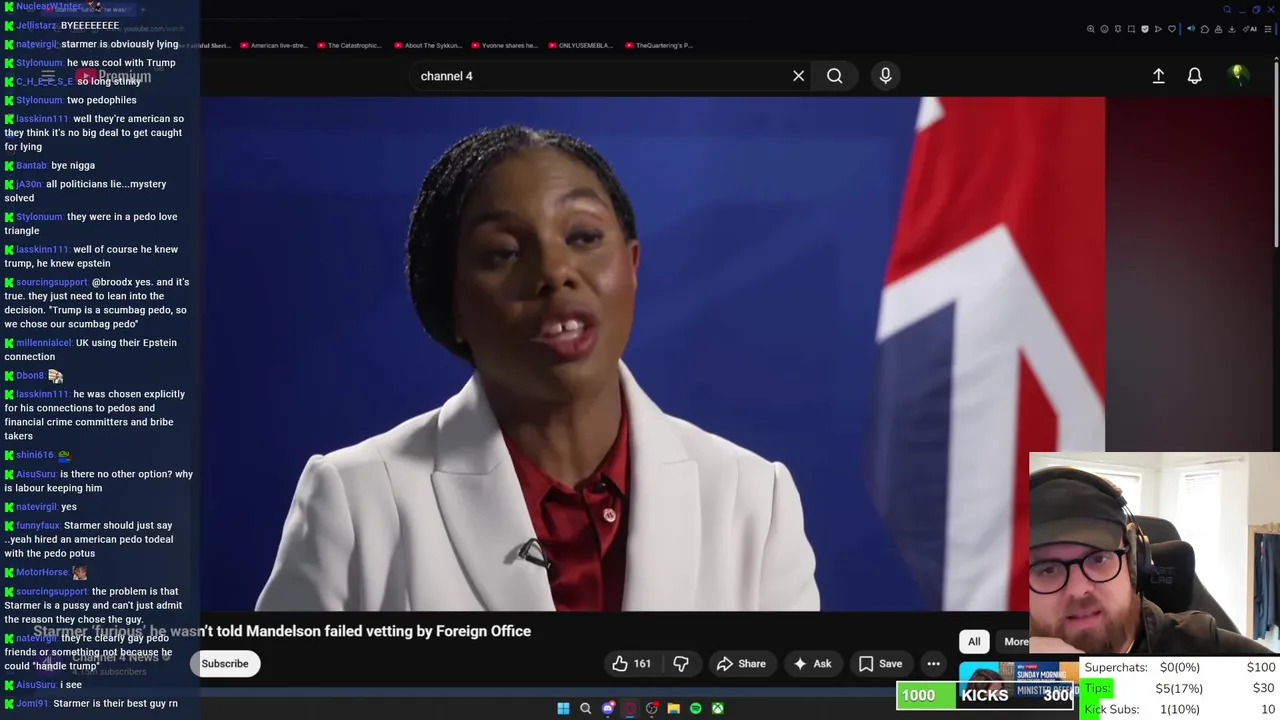1280x720 pixels.
Task: Click chat username 'millennialcel'
Action: point(43,343)
